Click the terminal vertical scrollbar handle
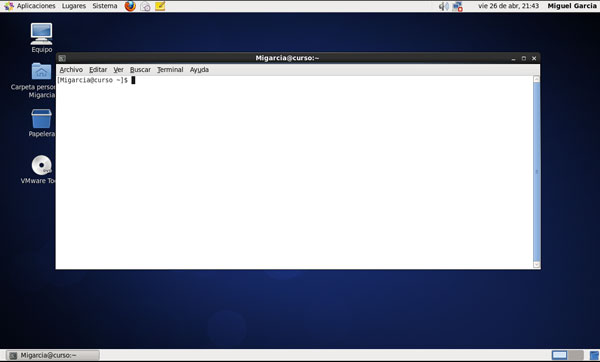 (x=536, y=172)
